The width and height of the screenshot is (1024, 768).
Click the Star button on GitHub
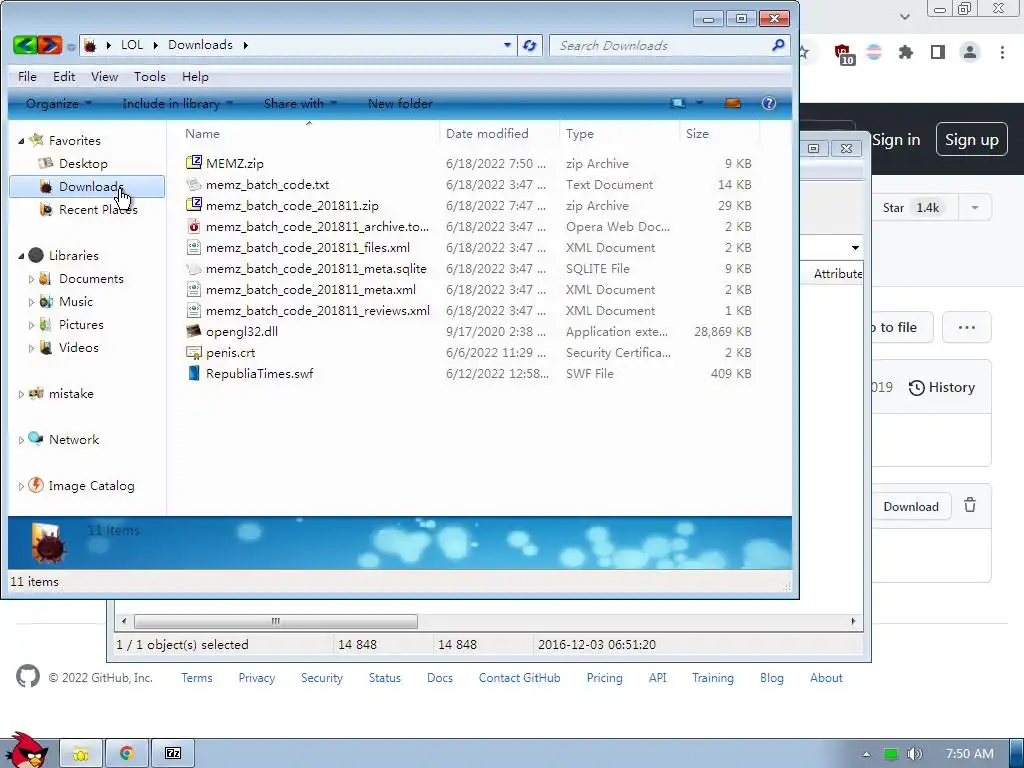(913, 208)
